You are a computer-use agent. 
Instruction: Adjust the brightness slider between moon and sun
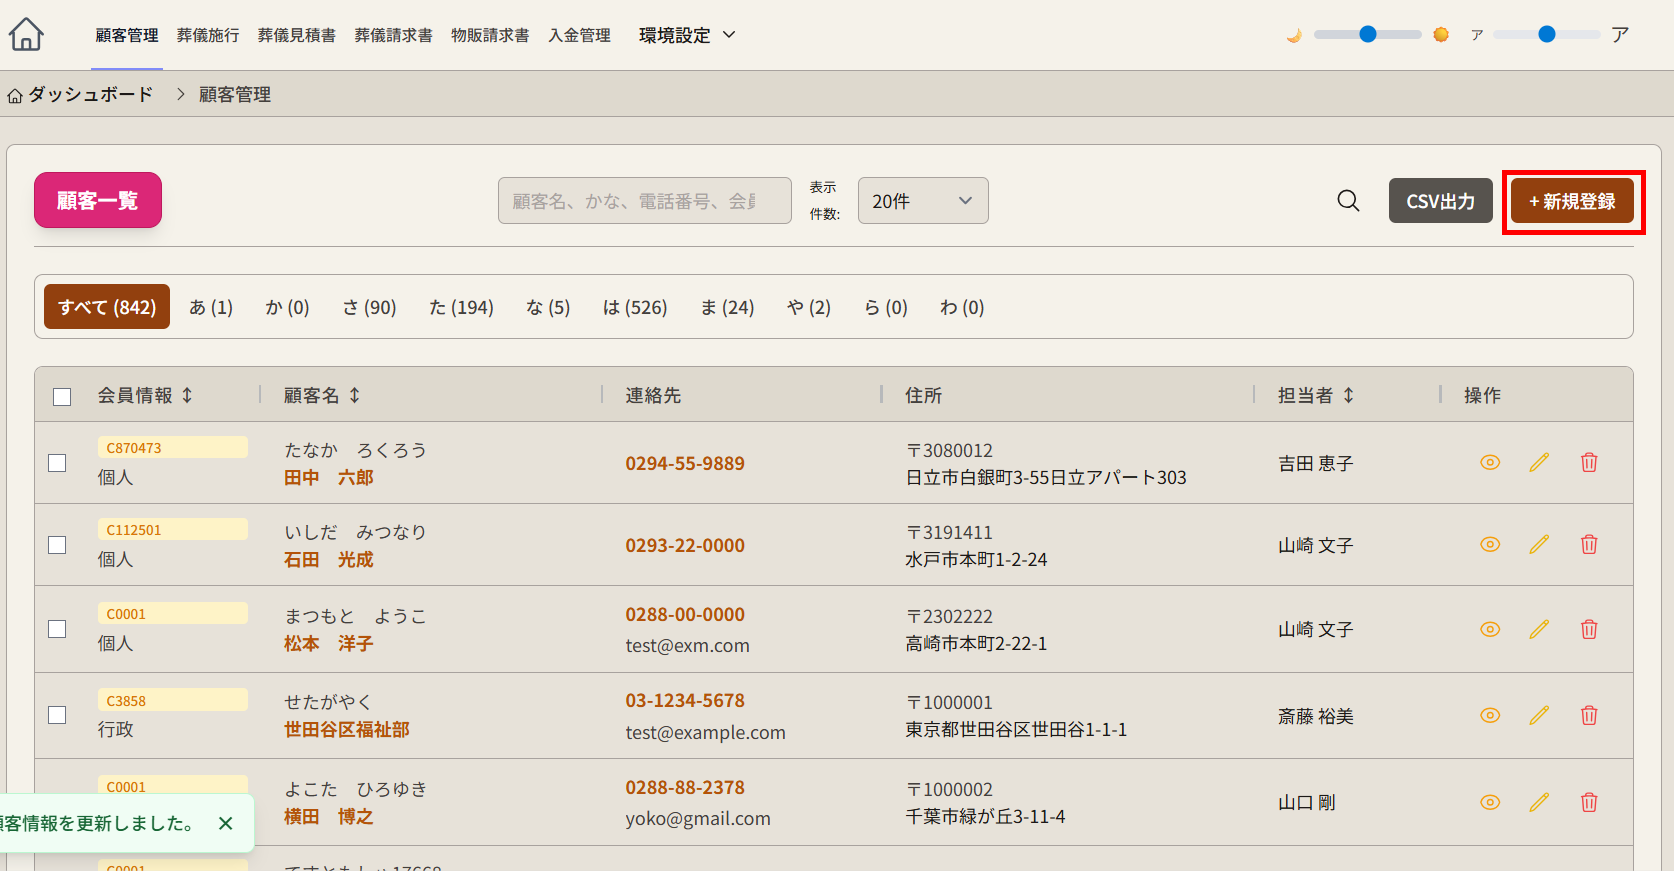click(1367, 35)
